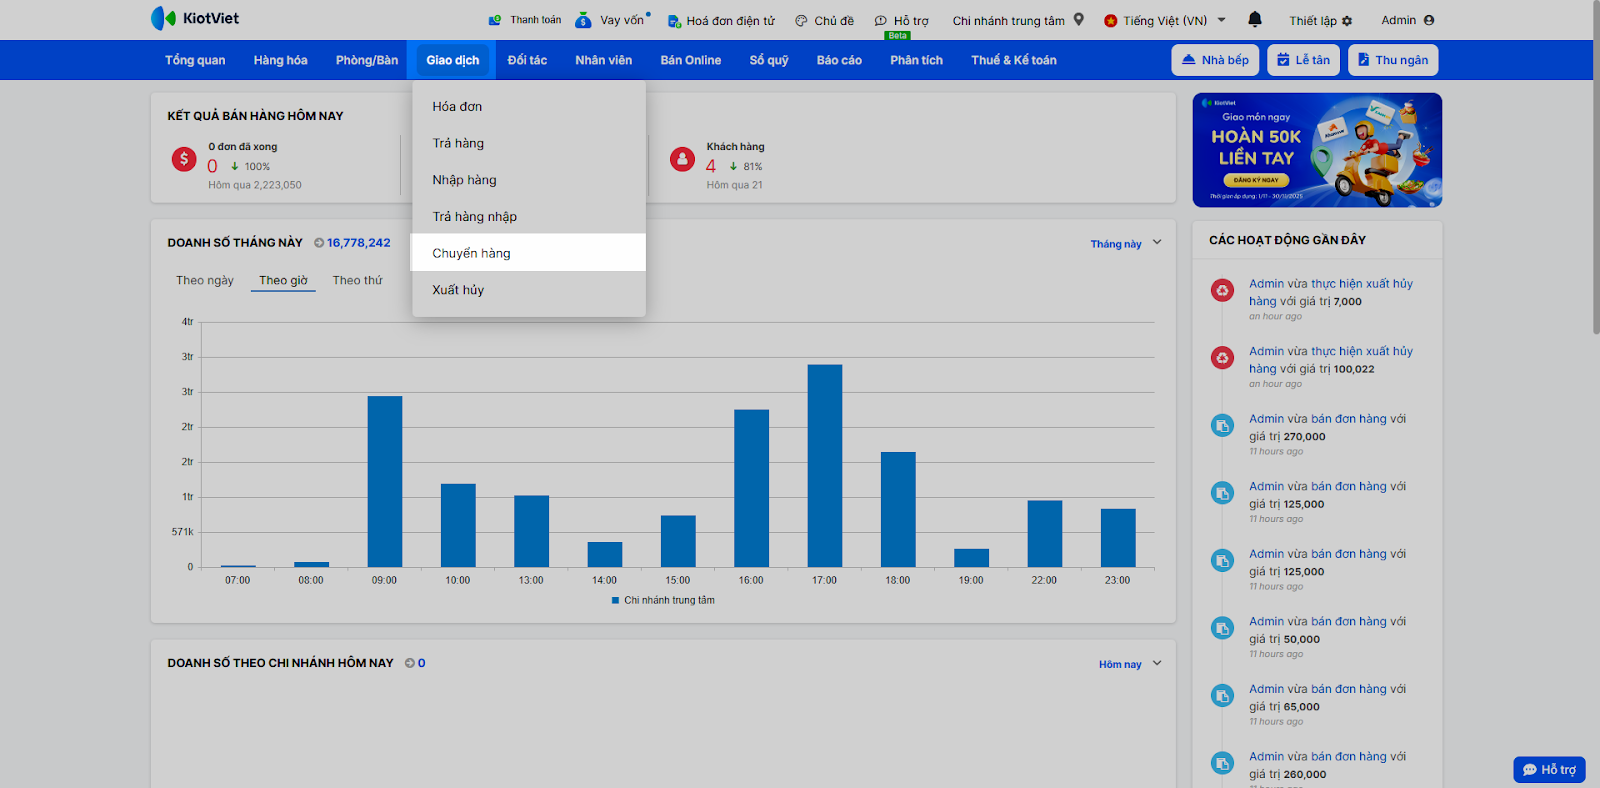Select Hóa đơn from the Giao dịch menu

pyautogui.click(x=529, y=106)
